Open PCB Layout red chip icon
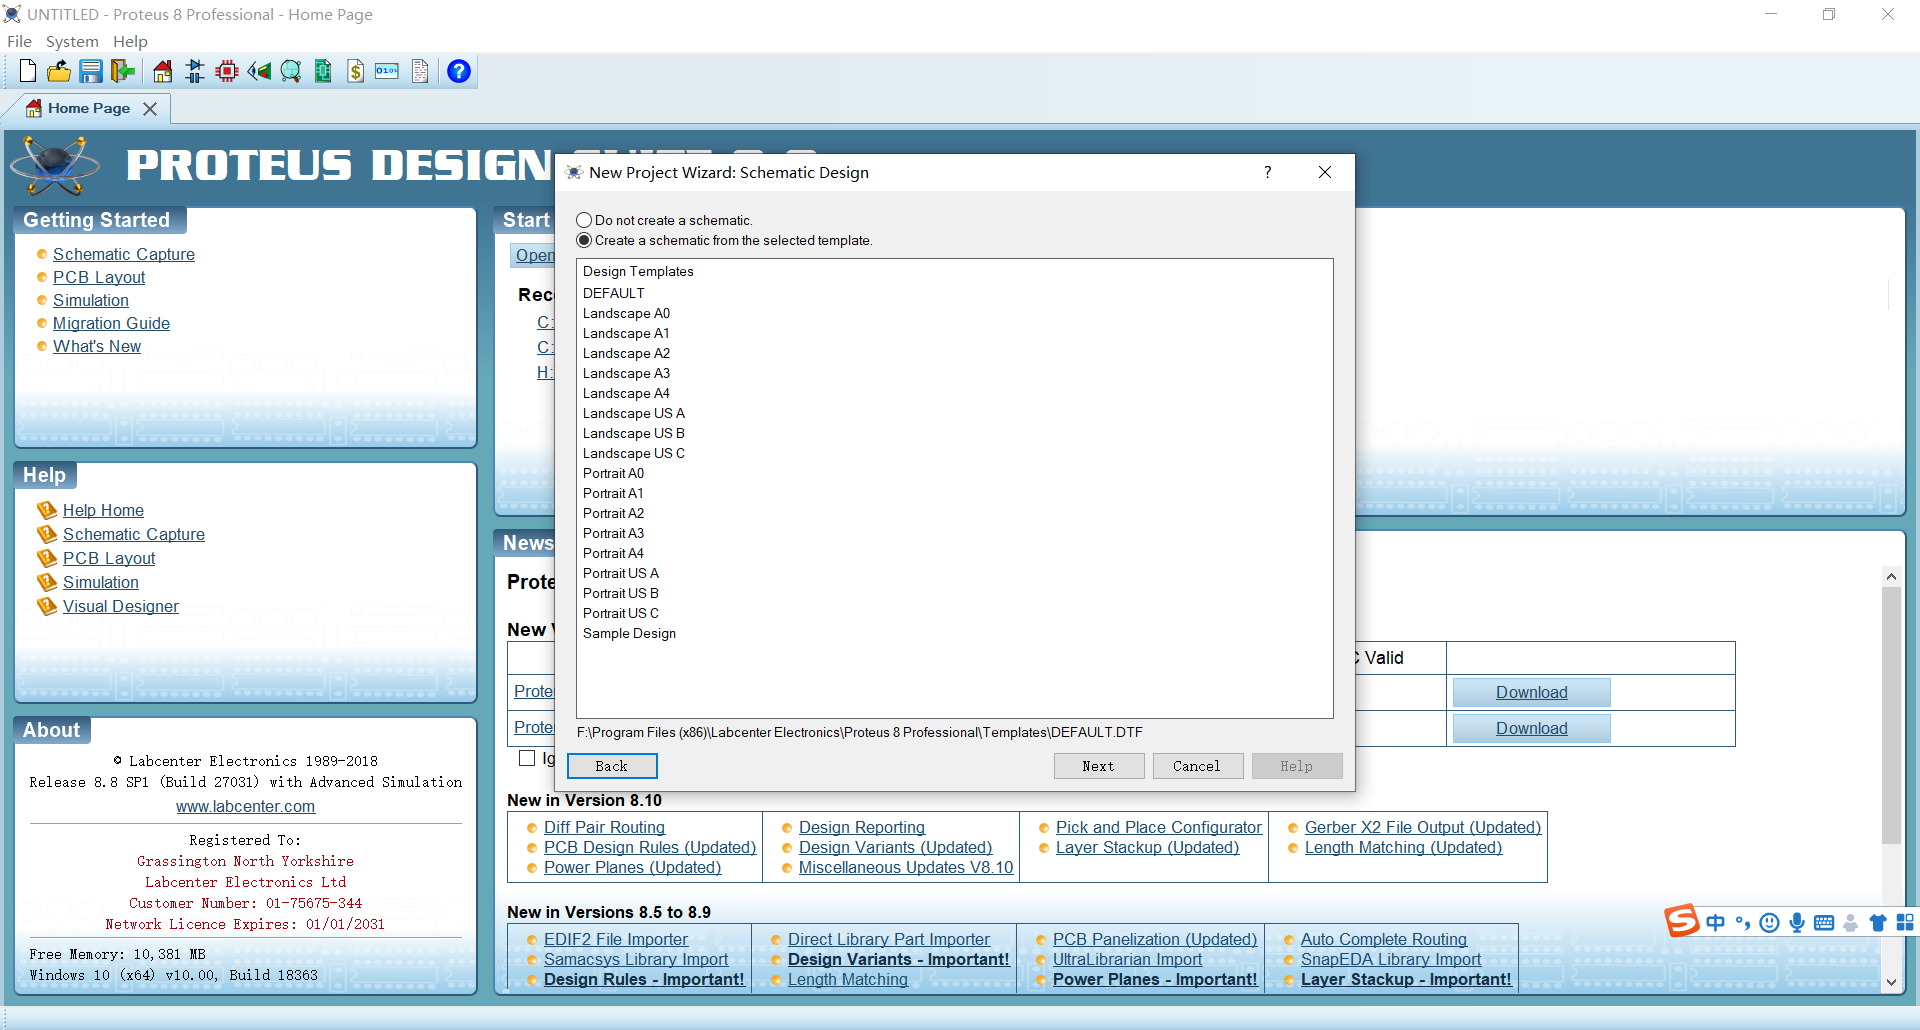Viewport: 1920px width, 1030px height. 227,71
